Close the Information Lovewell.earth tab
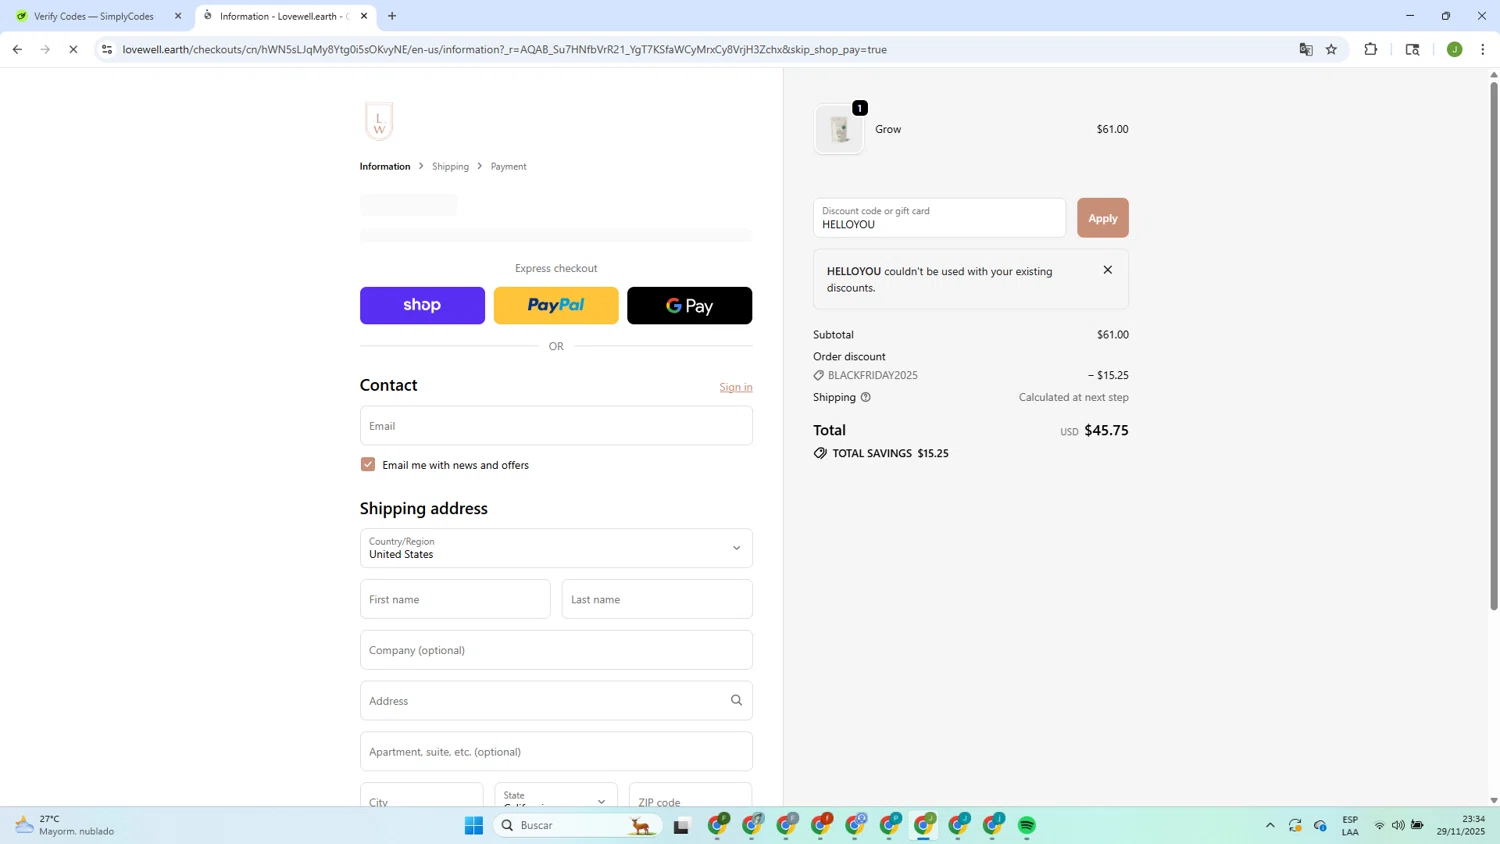1500x844 pixels. click(x=364, y=16)
